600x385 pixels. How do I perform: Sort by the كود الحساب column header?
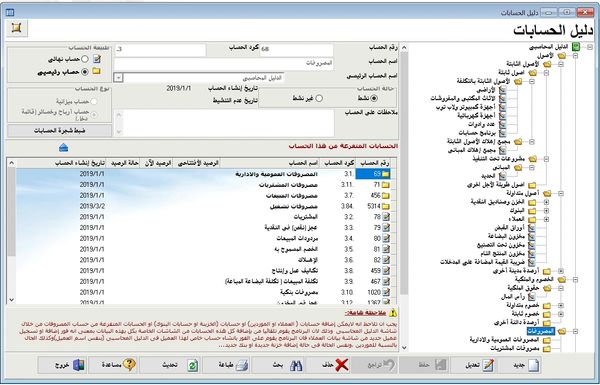338,163
